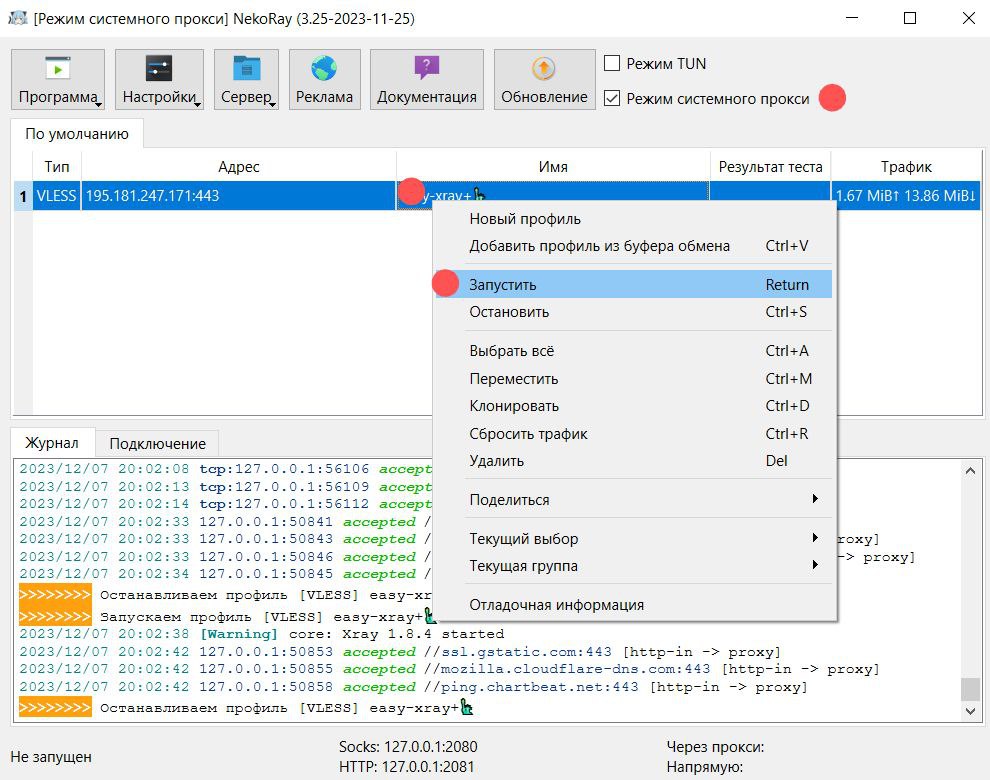This screenshot has height=780, width=990.
Task: Open the Настройки sliders icon
Action: coord(159,69)
